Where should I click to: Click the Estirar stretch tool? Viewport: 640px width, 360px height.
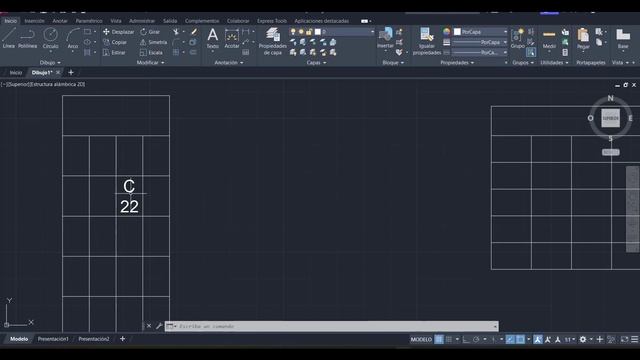(114, 53)
